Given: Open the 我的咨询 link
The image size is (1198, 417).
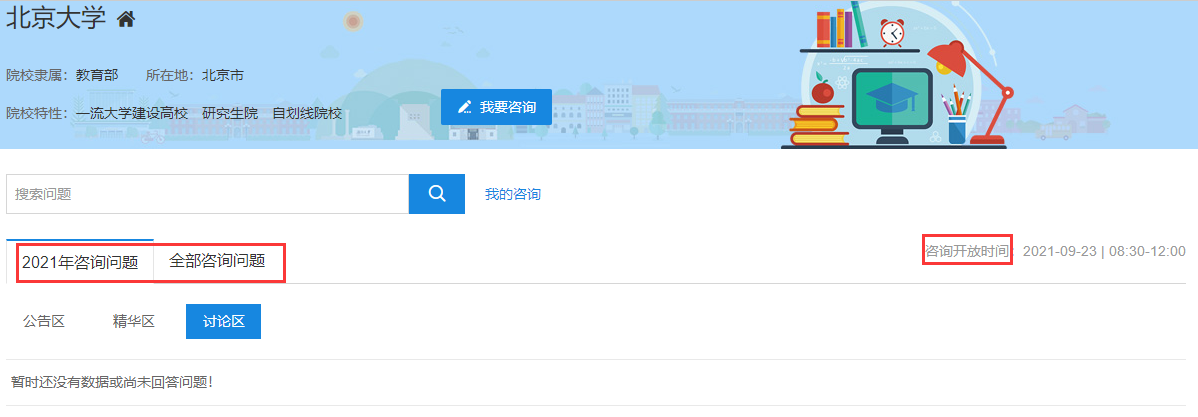Looking at the screenshot, I should 513,194.
